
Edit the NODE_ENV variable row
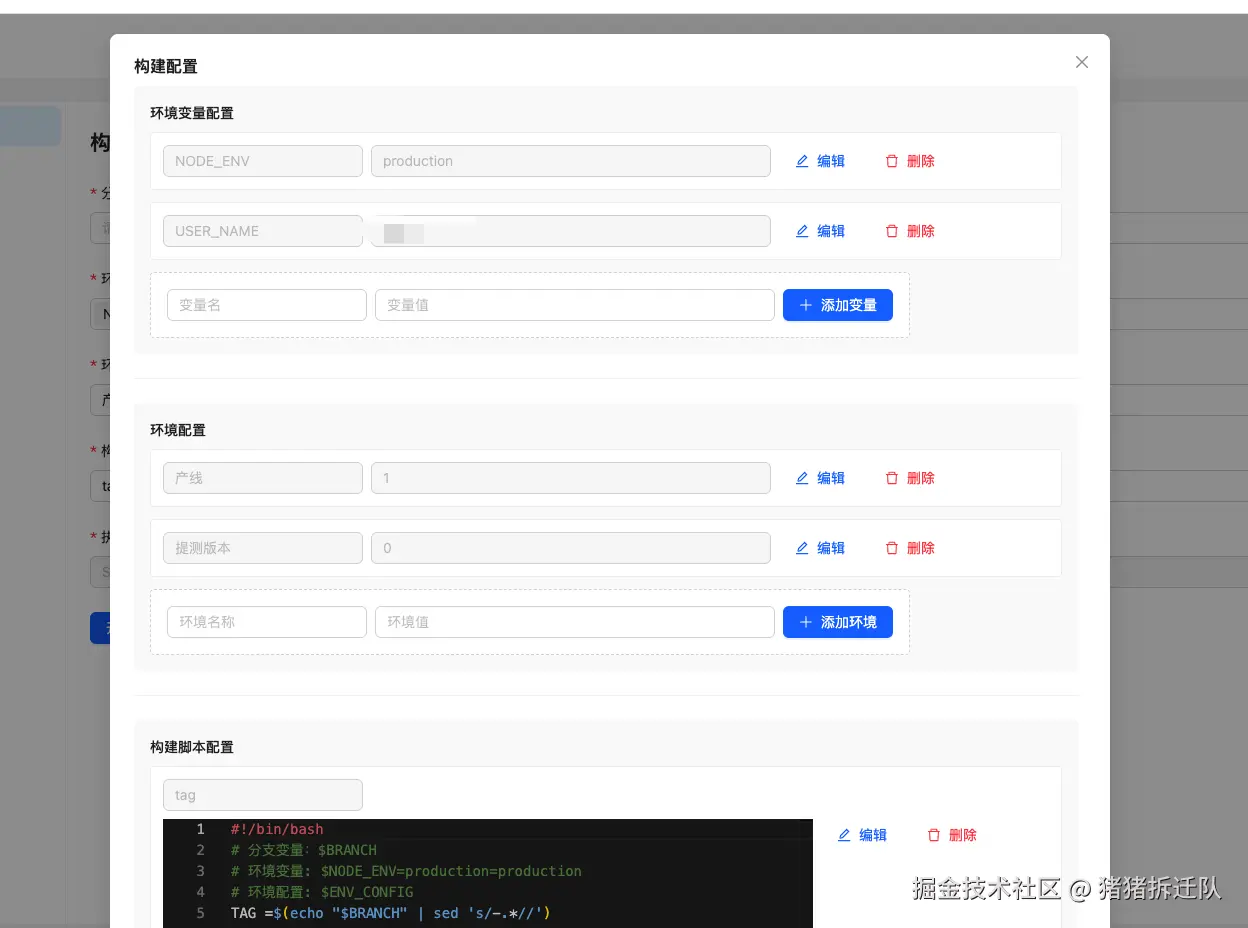tap(820, 161)
